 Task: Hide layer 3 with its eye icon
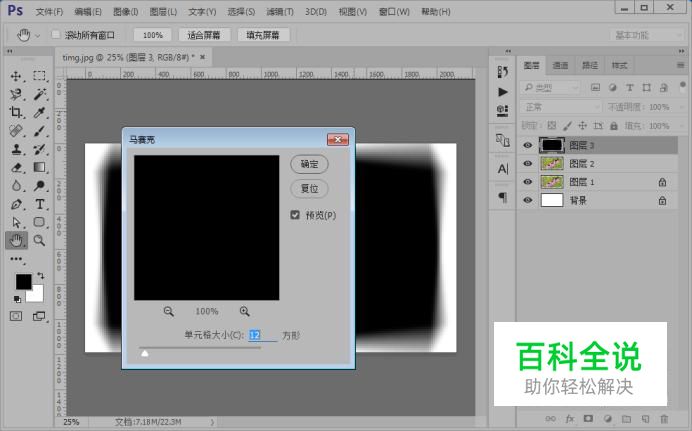click(527, 145)
